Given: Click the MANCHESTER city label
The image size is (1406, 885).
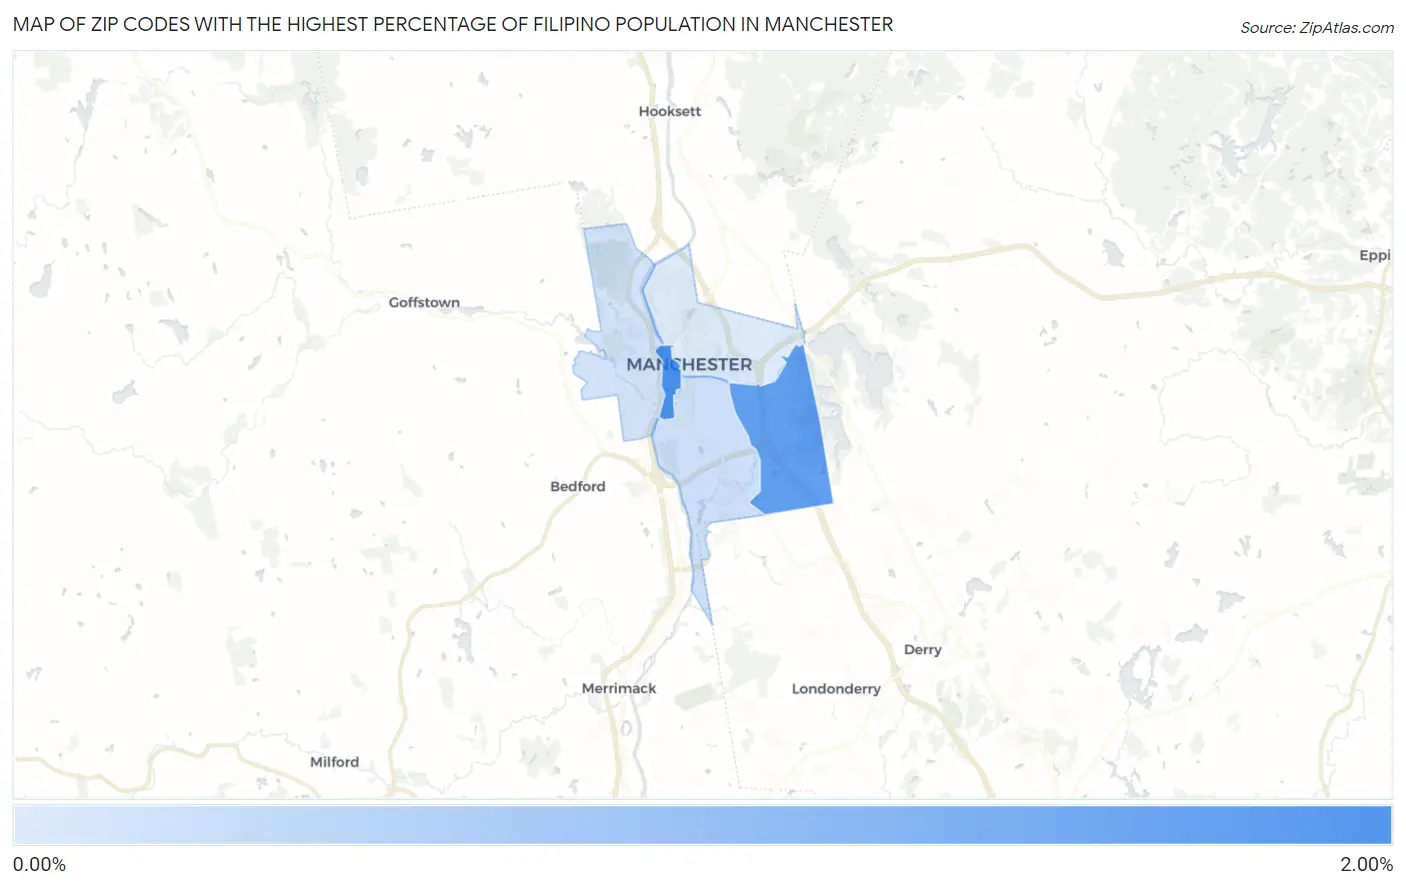Looking at the screenshot, I should [689, 364].
